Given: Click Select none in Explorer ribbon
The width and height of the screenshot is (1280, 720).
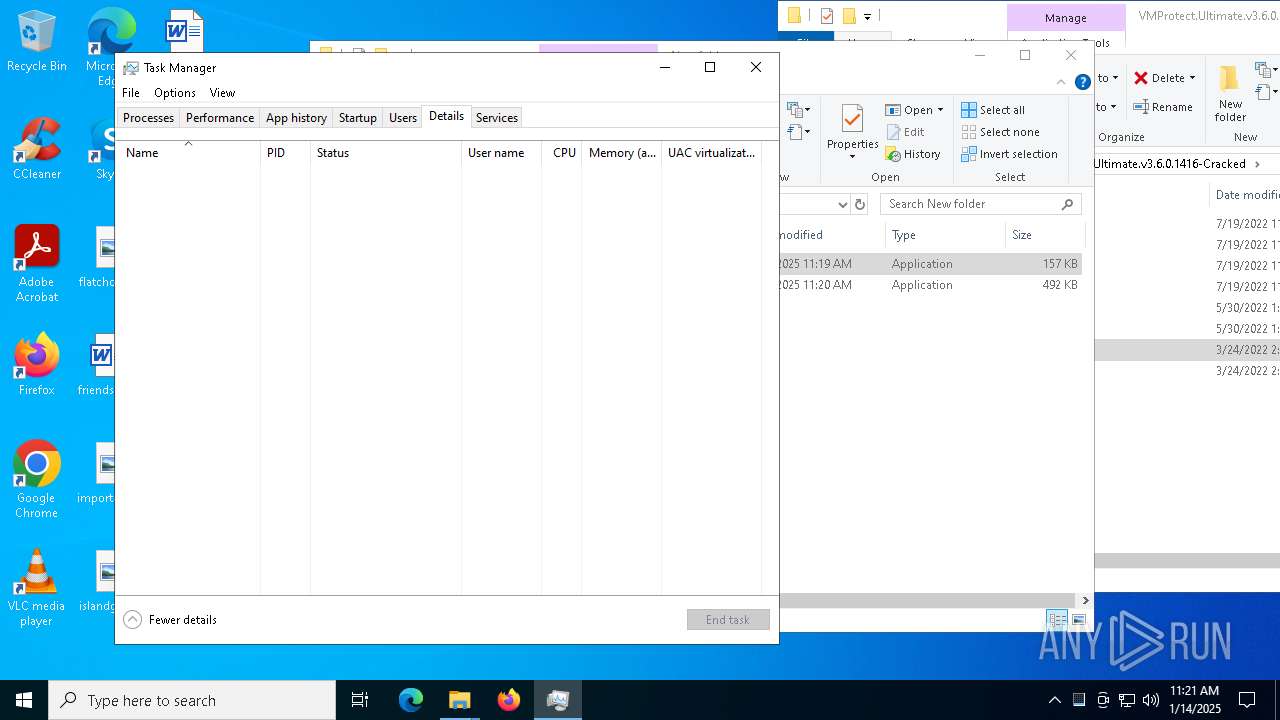Looking at the screenshot, I should 1000,132.
